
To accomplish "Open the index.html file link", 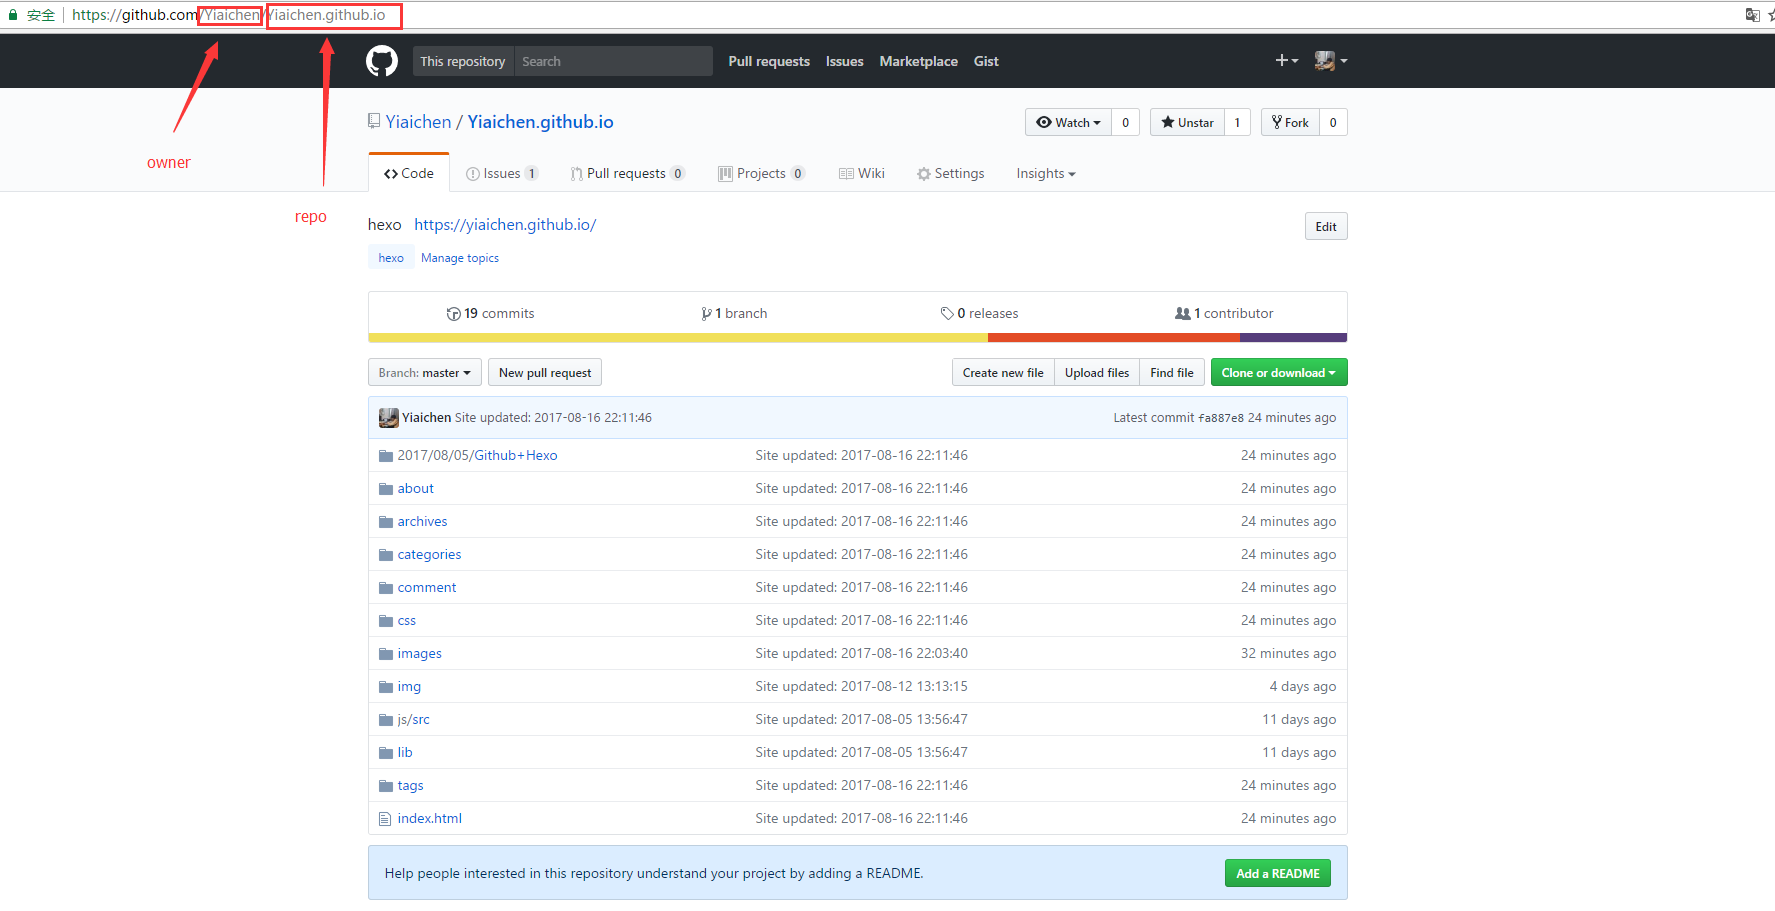I will click(x=430, y=819).
